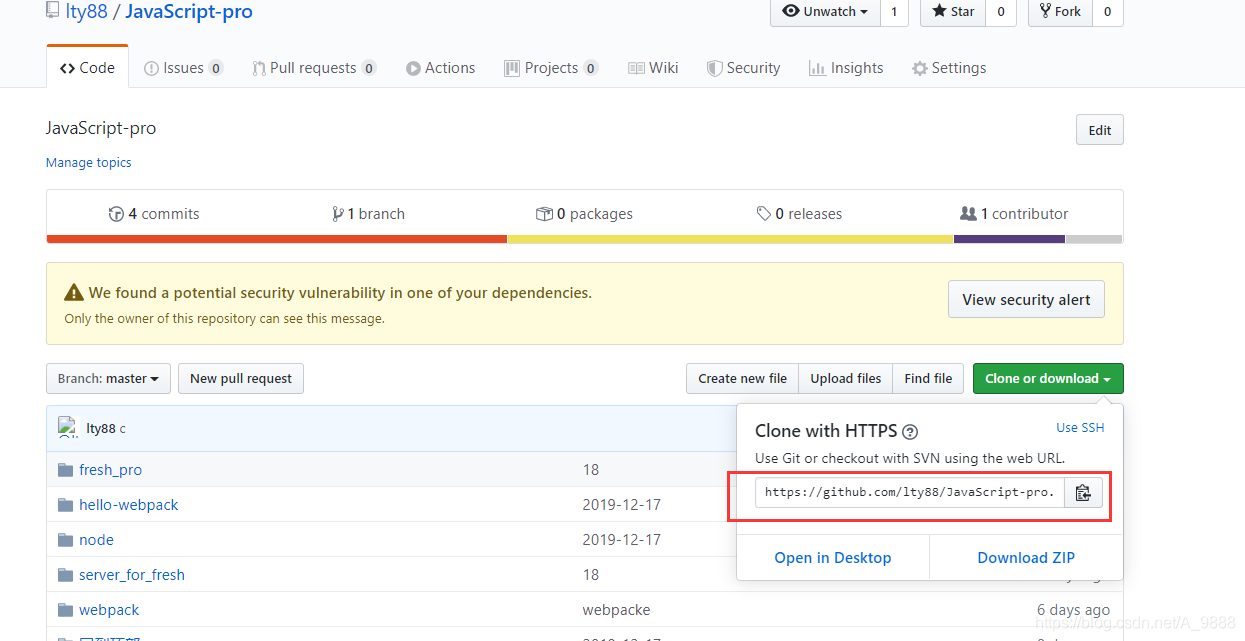
Task: View the 0 packages link
Action: pyautogui.click(x=584, y=214)
